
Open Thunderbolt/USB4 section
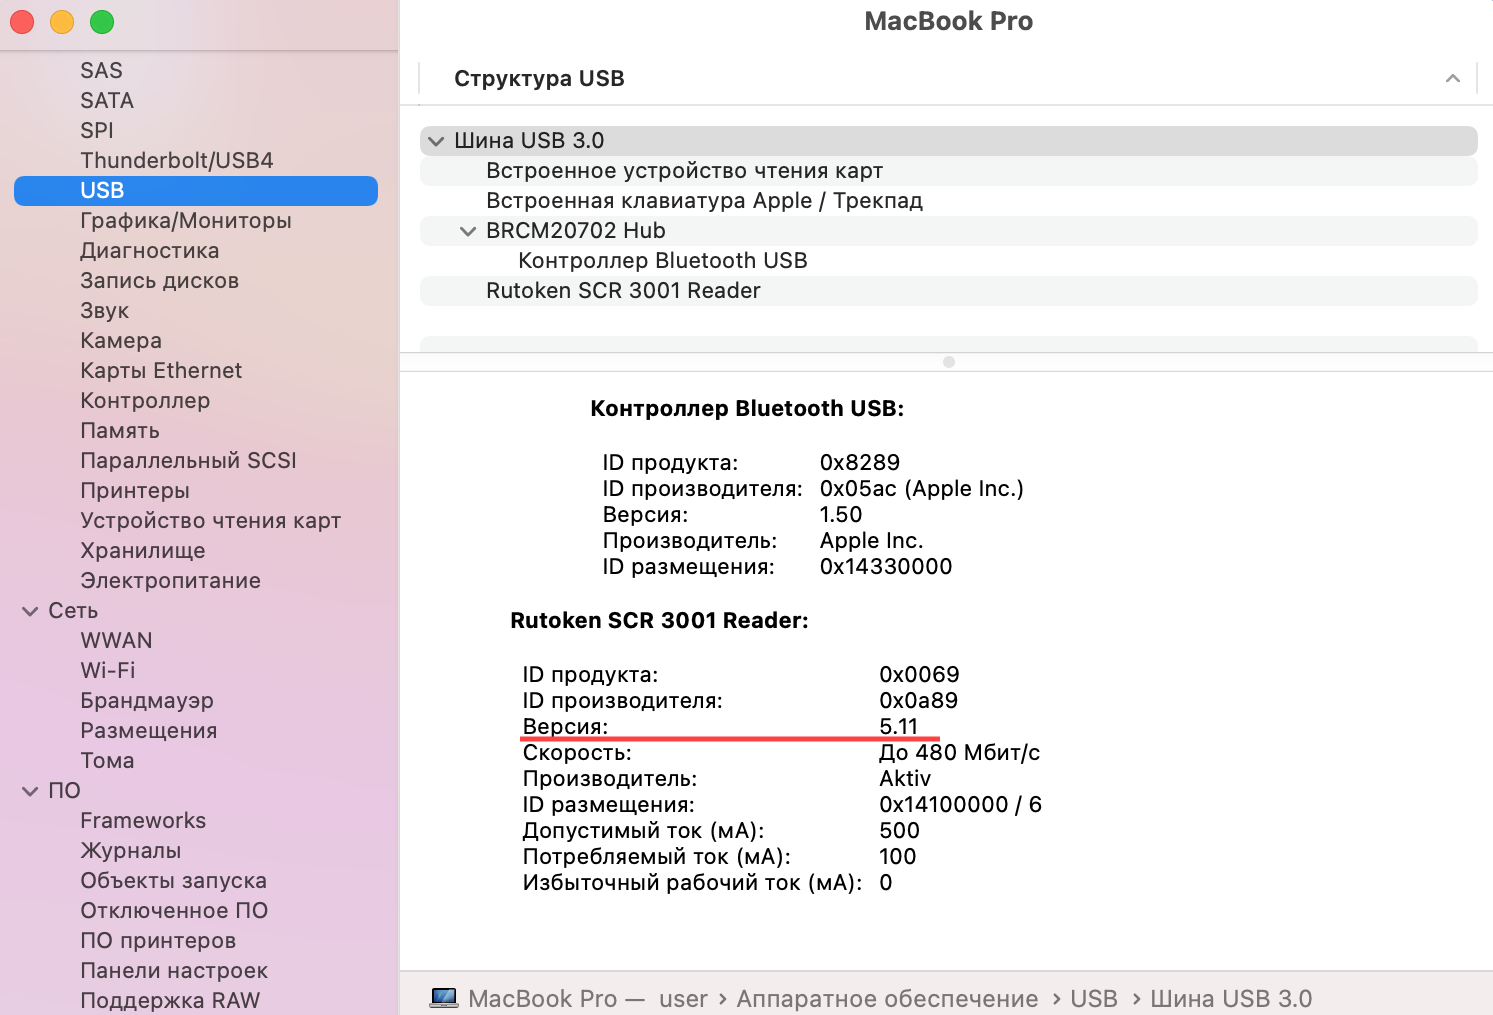tap(177, 160)
